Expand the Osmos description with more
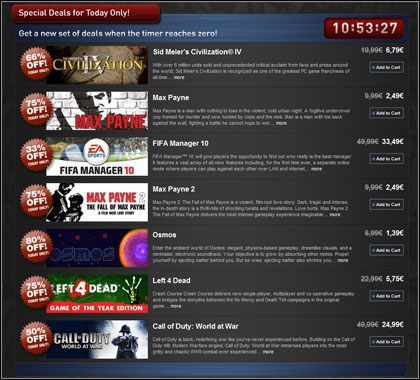 coord(343,260)
